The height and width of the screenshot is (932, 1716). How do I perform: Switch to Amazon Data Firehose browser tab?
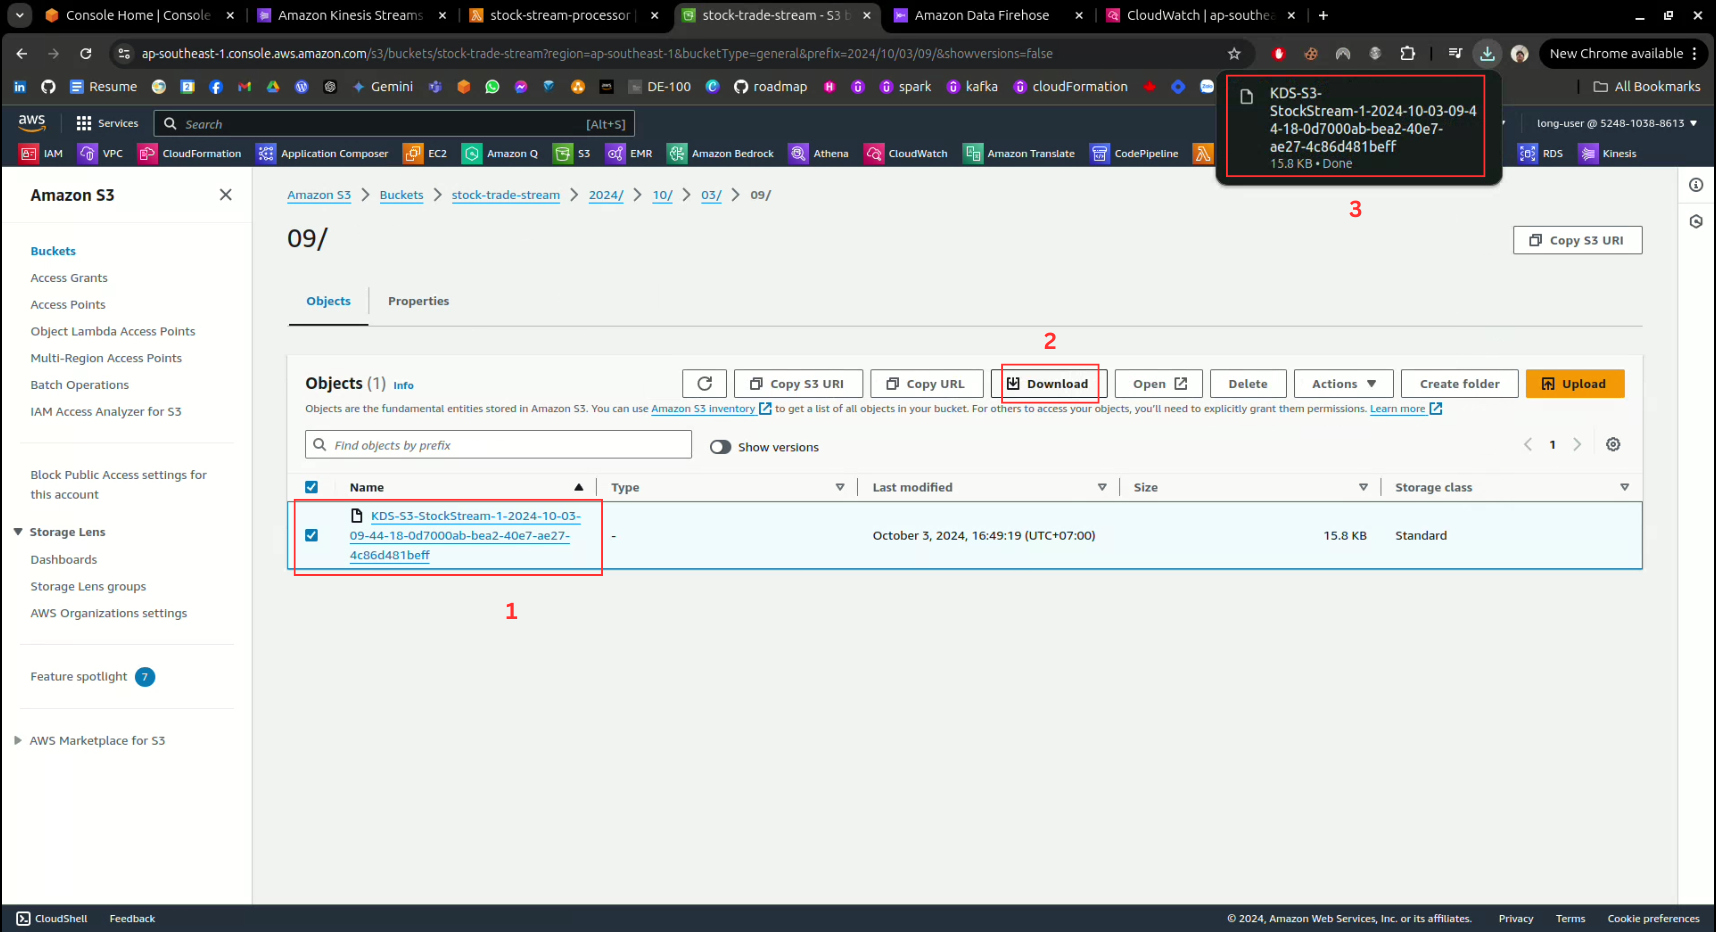[x=982, y=15]
